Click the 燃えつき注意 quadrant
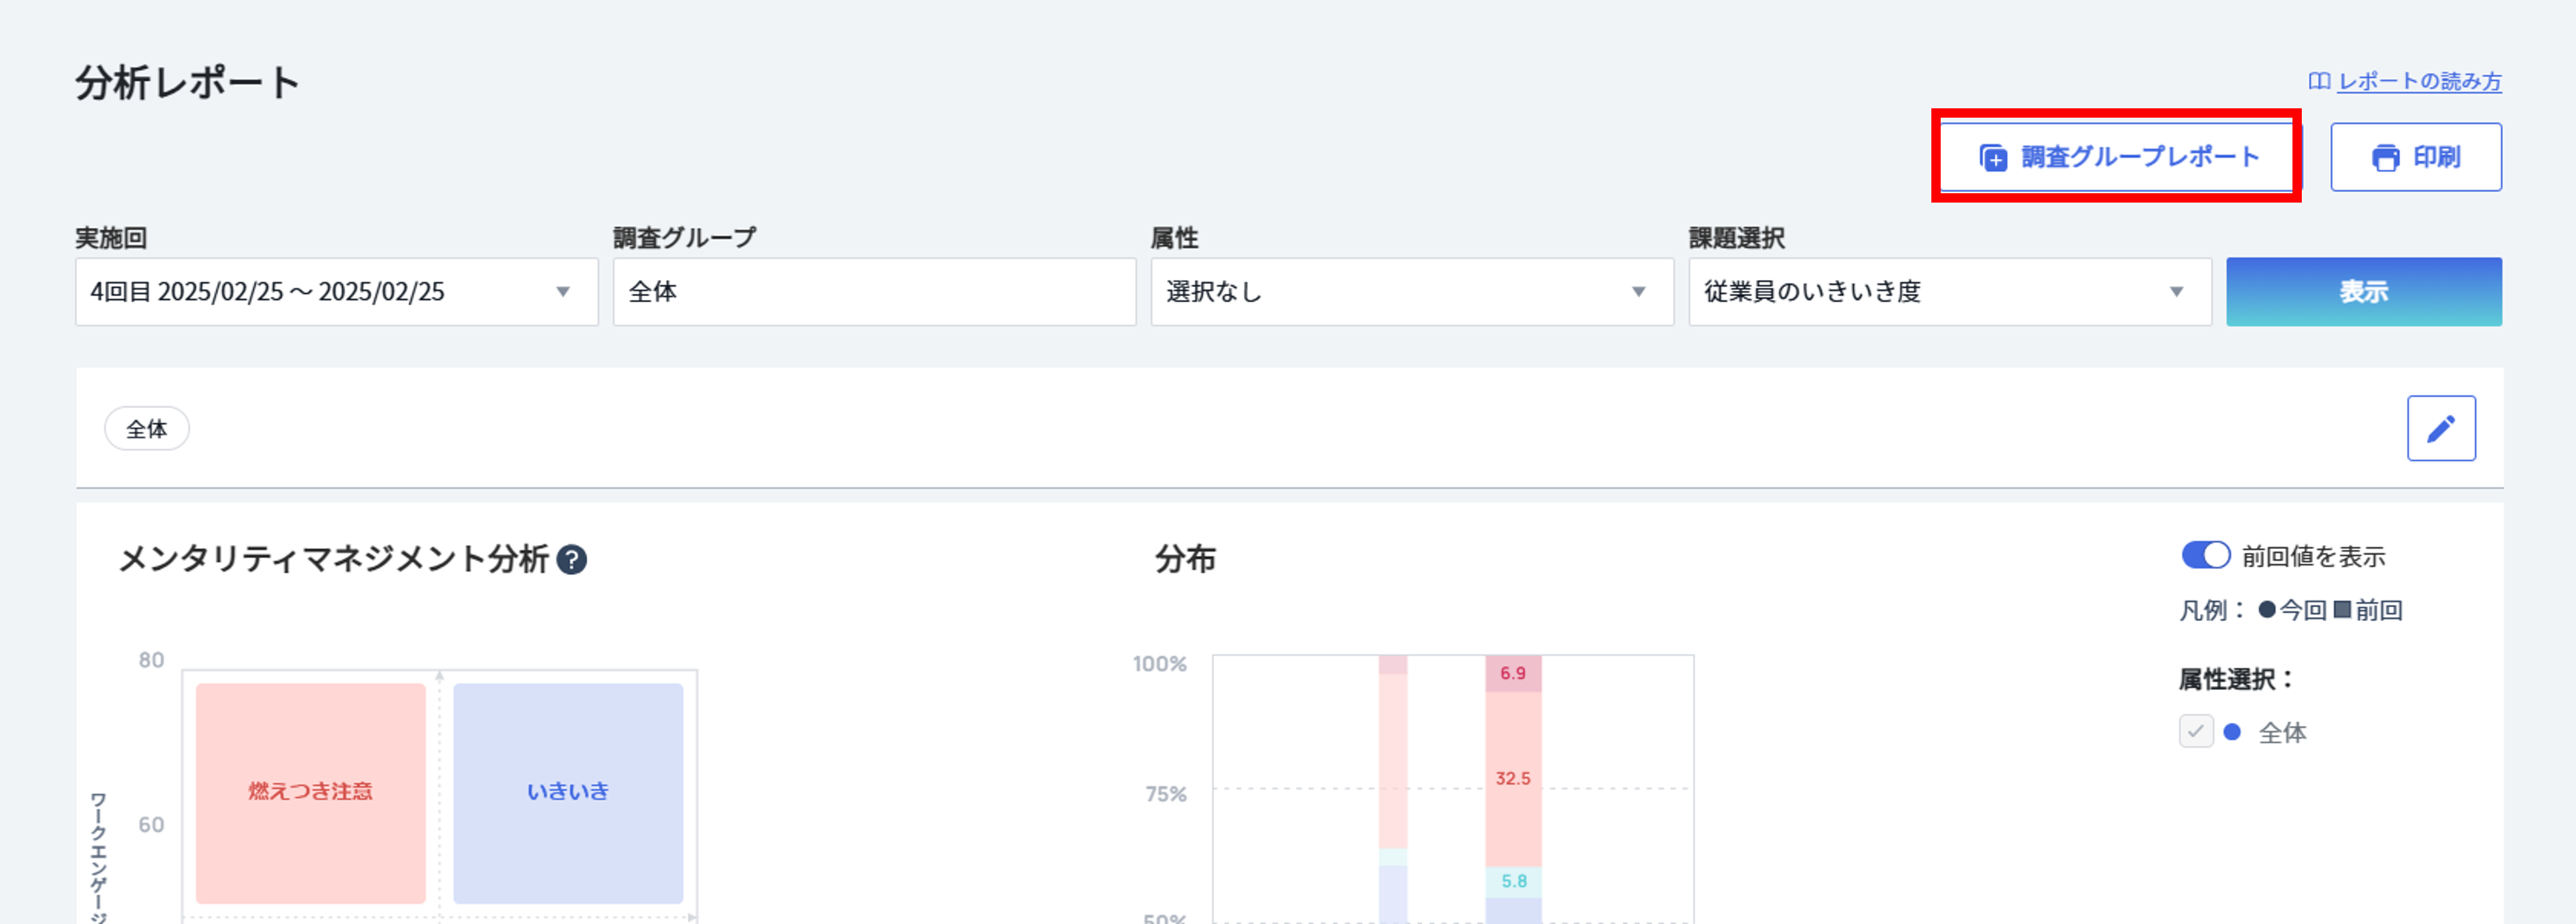 point(311,793)
